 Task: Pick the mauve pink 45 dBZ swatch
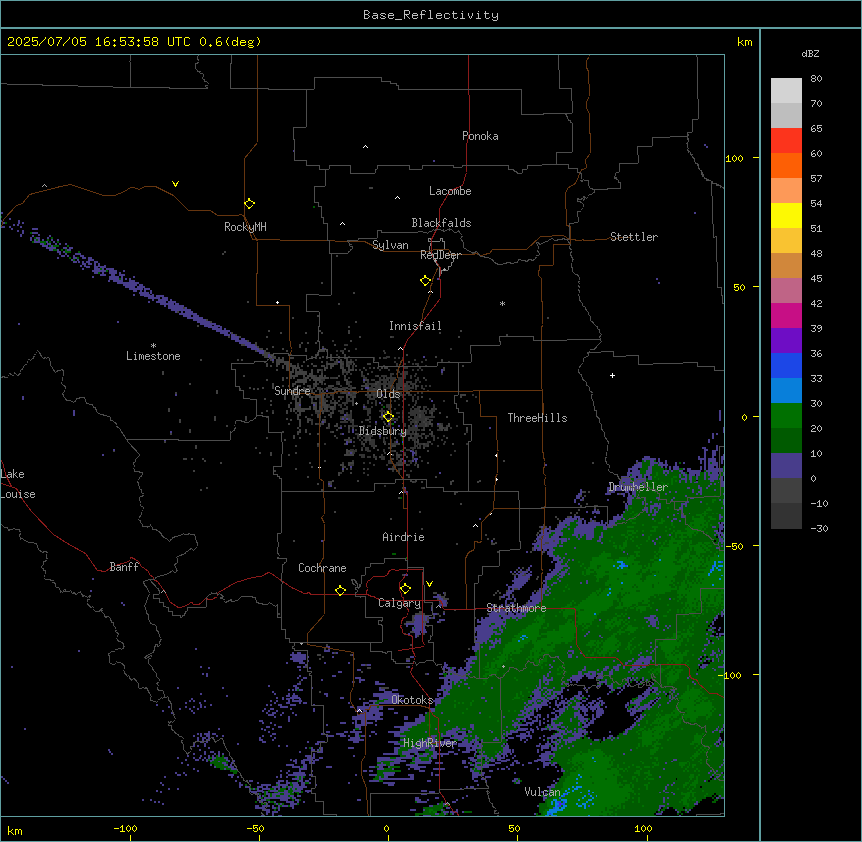(786, 290)
